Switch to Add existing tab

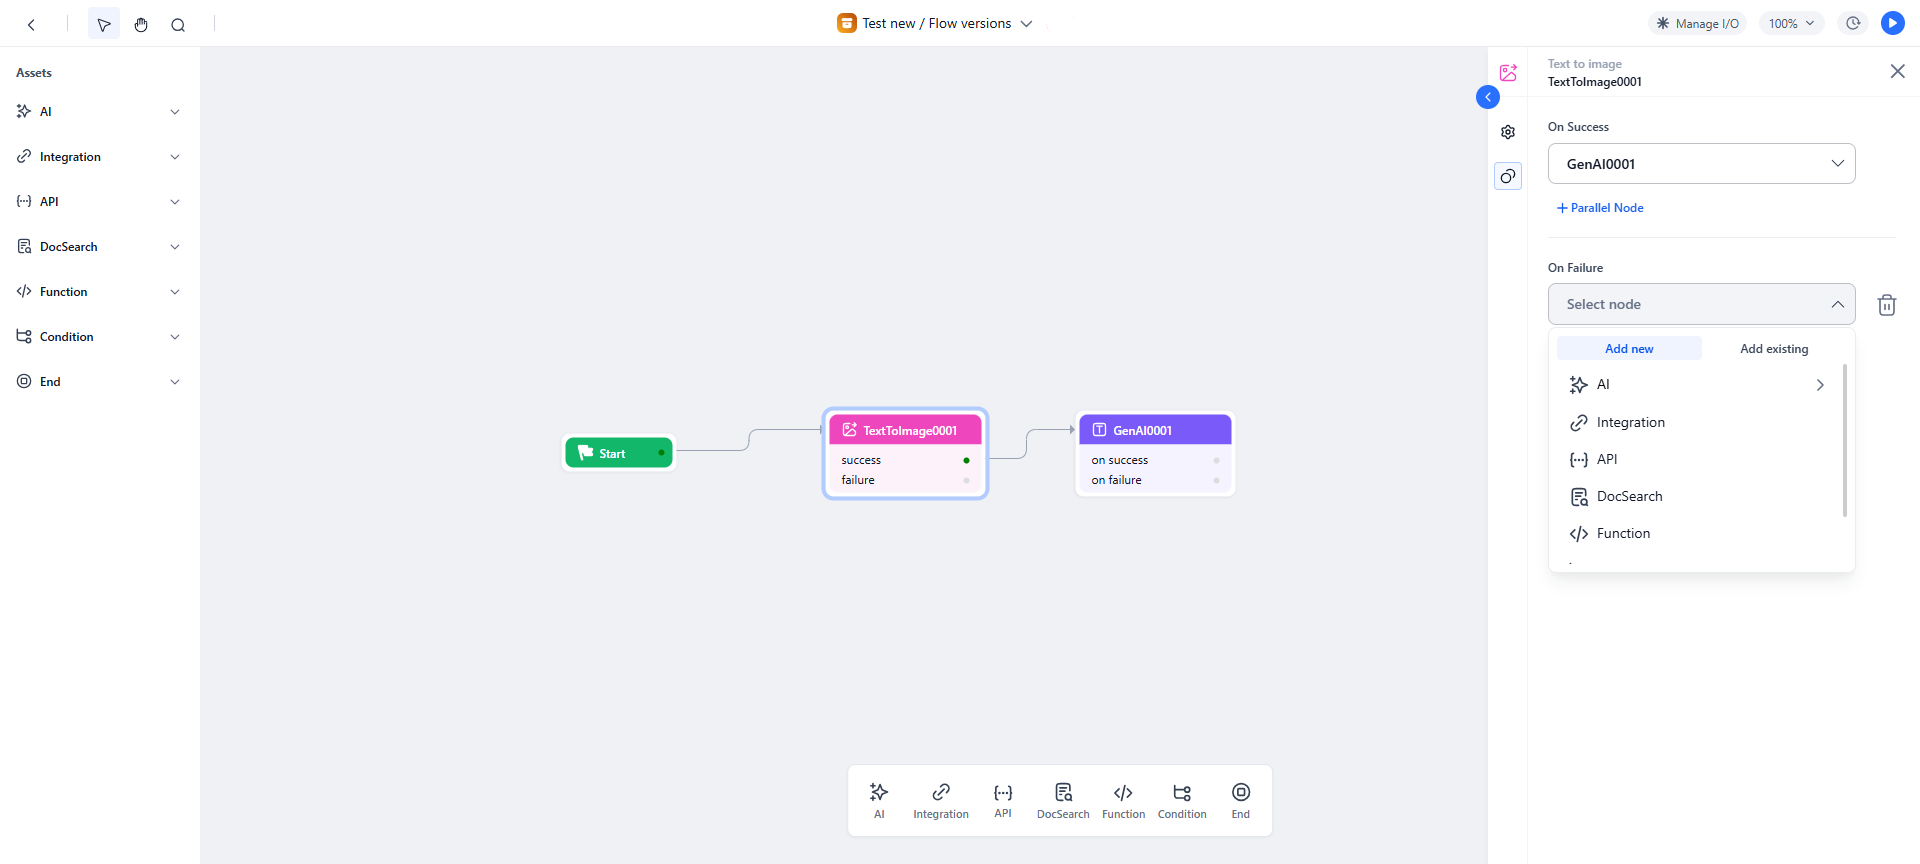point(1774,349)
